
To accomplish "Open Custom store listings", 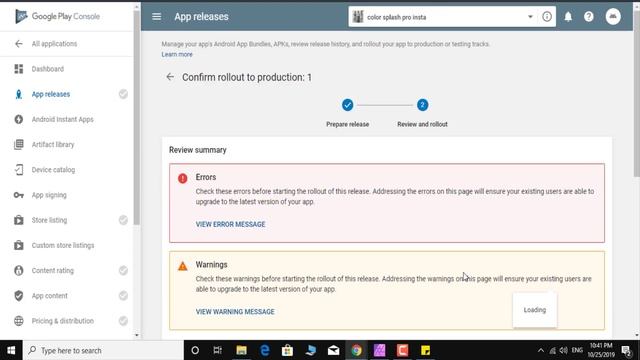I will point(63,245).
